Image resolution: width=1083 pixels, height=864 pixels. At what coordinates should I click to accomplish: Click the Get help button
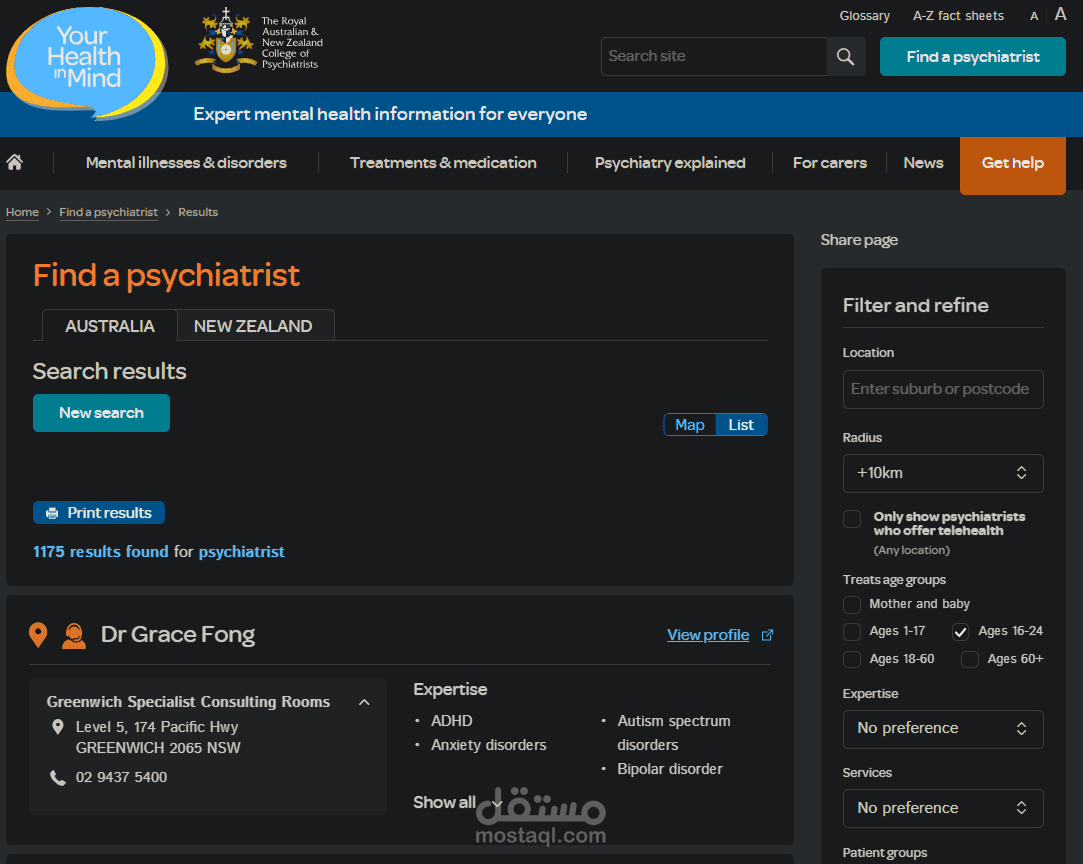coord(1013,165)
